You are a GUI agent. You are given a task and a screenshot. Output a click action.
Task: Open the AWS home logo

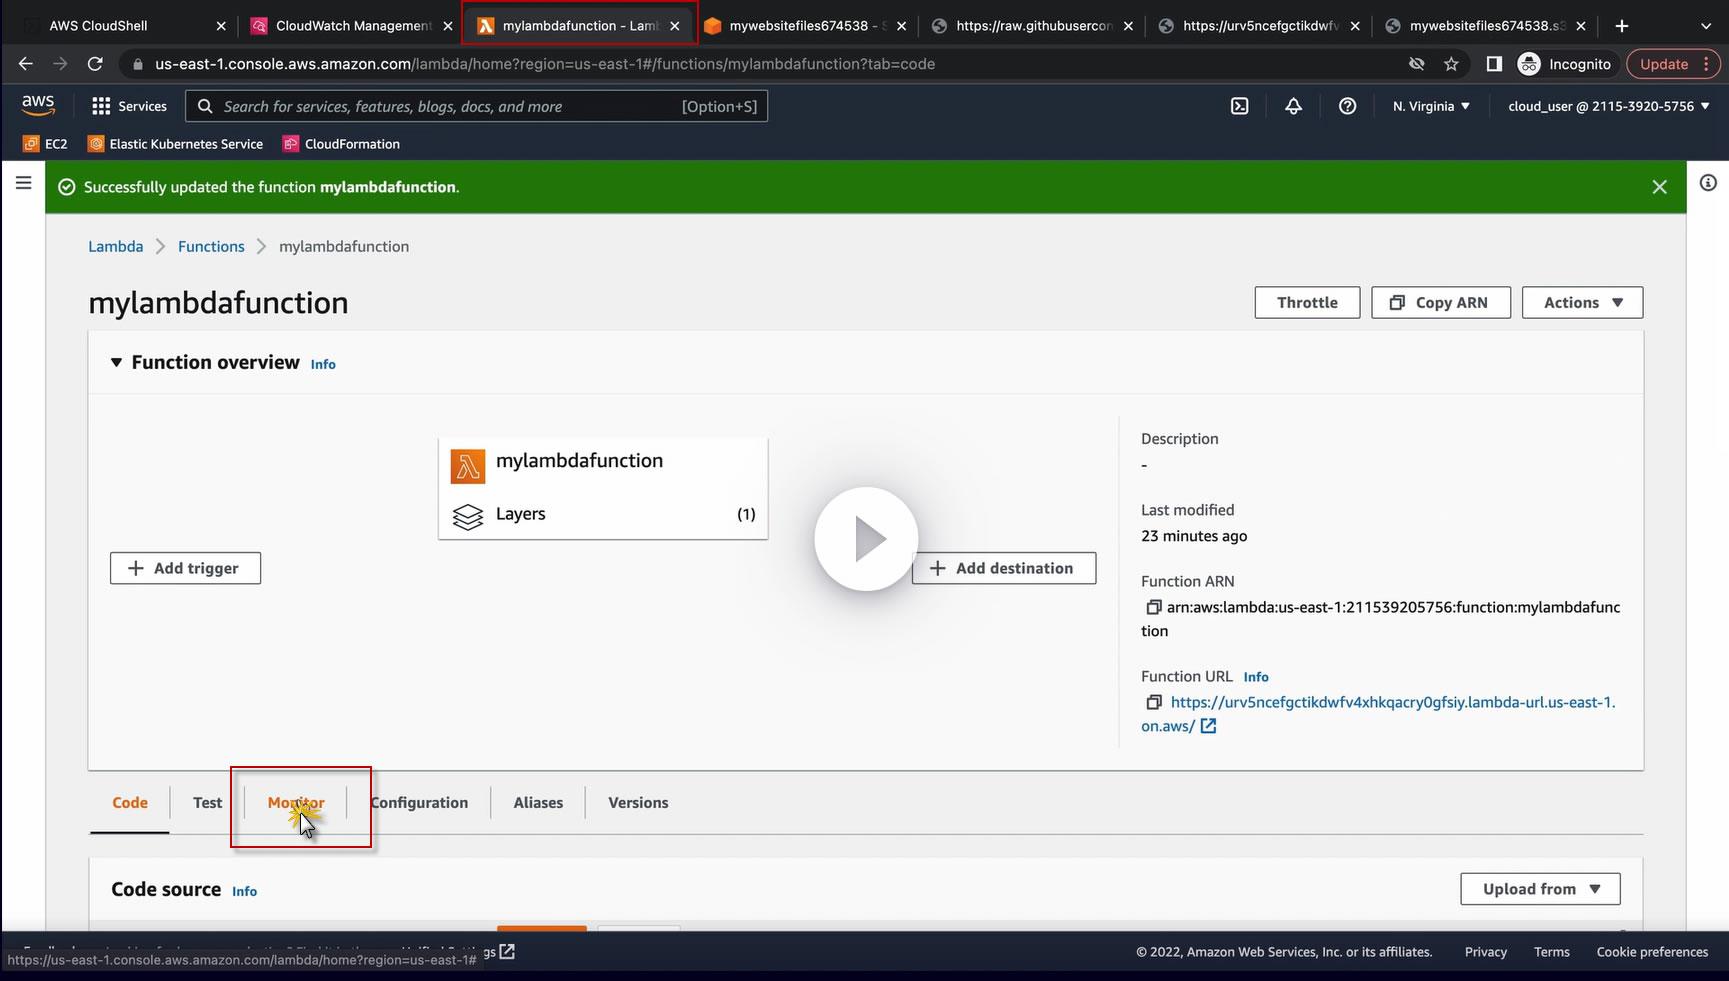(38, 105)
